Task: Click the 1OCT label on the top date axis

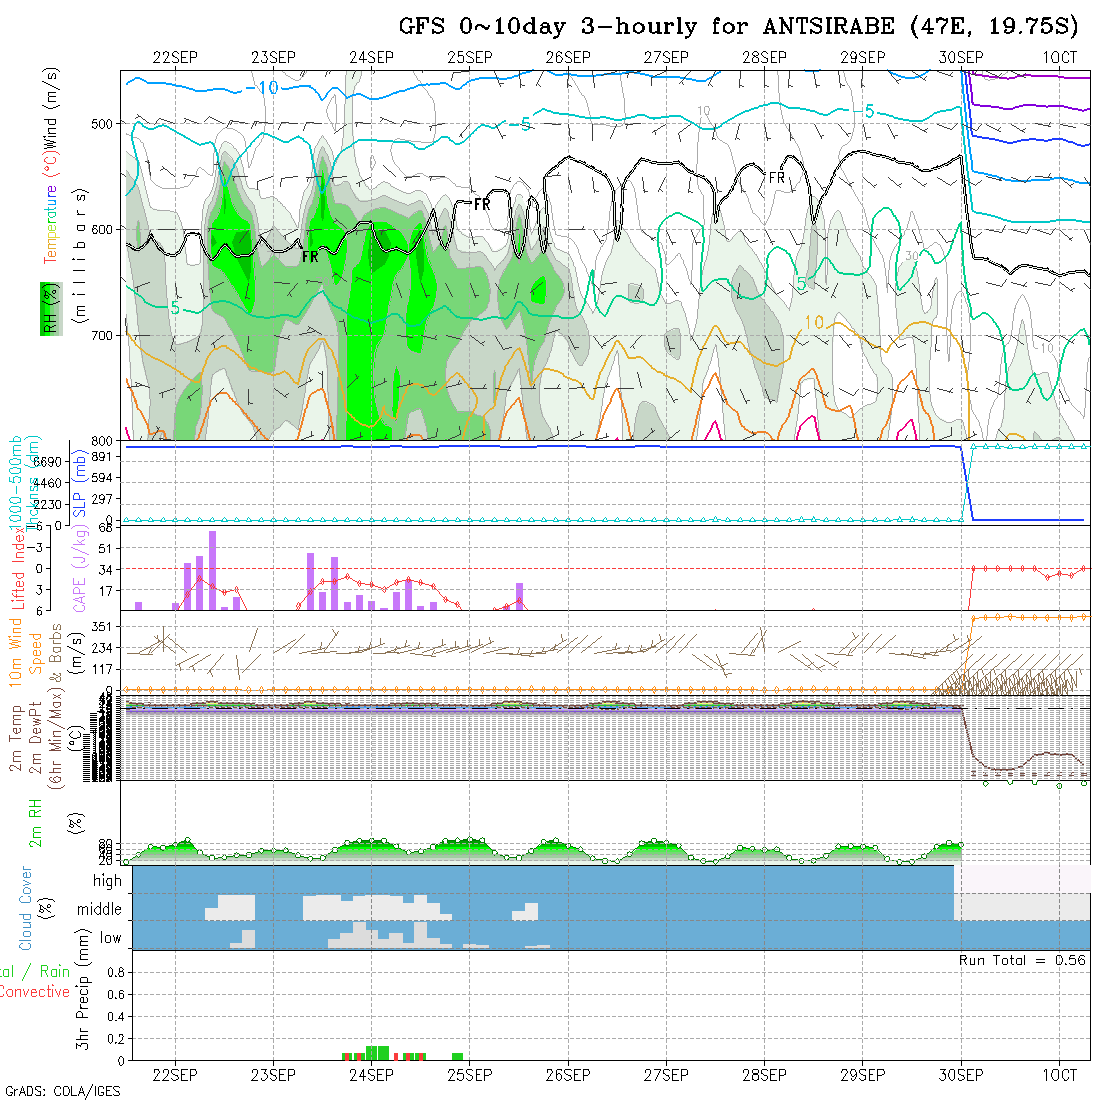Action: (1059, 58)
